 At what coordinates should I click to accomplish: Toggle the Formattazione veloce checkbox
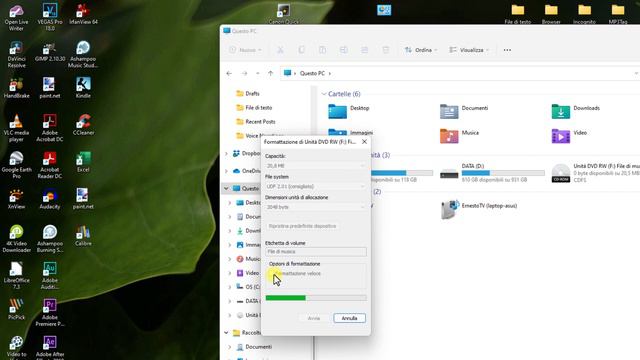coord(272,273)
